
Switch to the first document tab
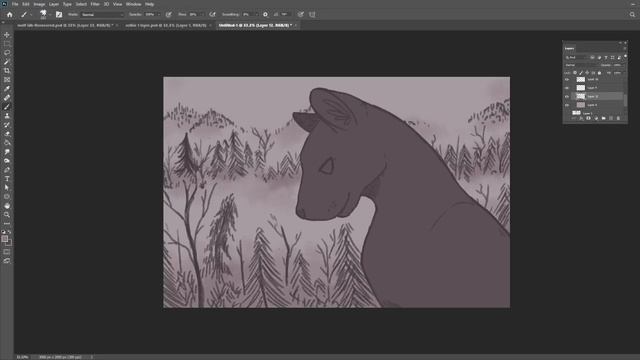click(x=65, y=25)
